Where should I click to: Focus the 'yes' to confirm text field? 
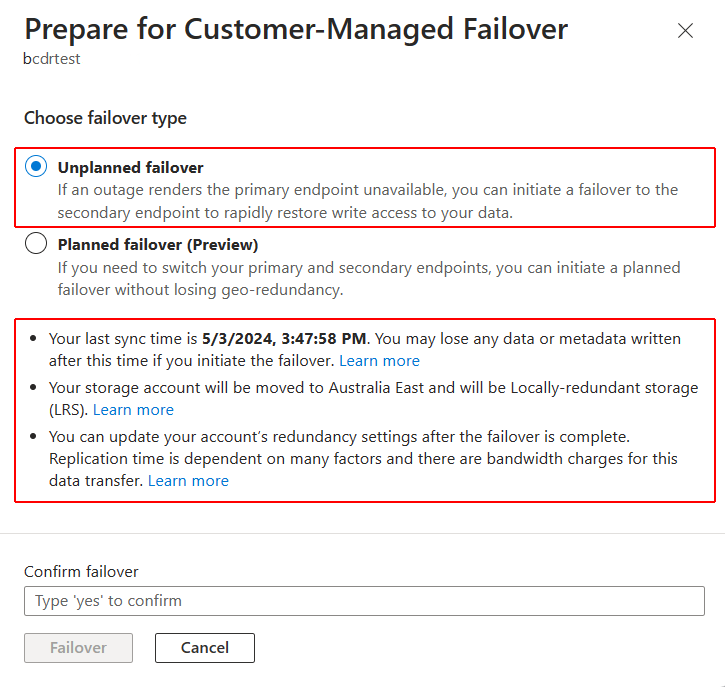(364, 601)
